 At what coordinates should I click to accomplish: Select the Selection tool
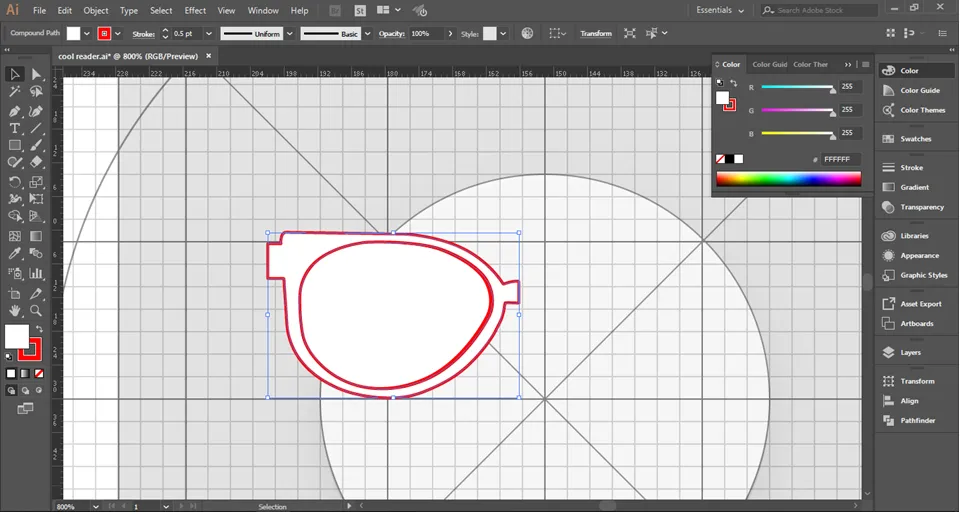[15, 74]
